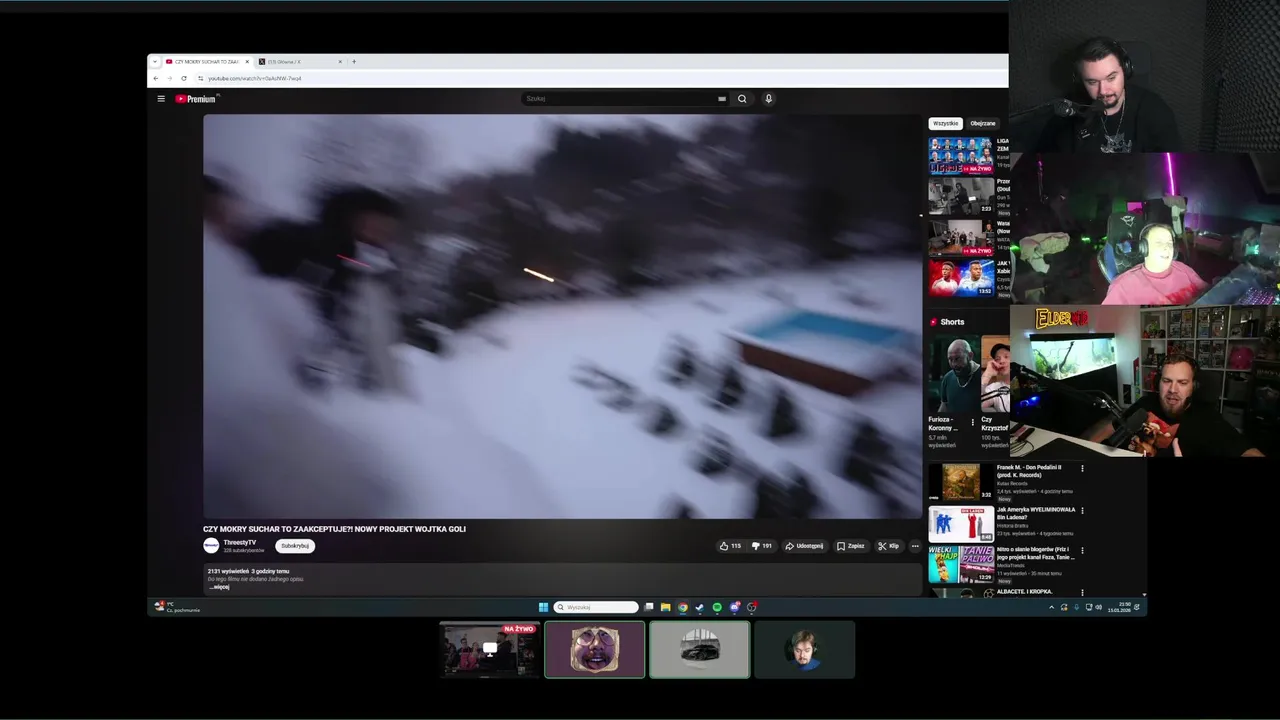Open Task View in the taskbar

point(648,607)
